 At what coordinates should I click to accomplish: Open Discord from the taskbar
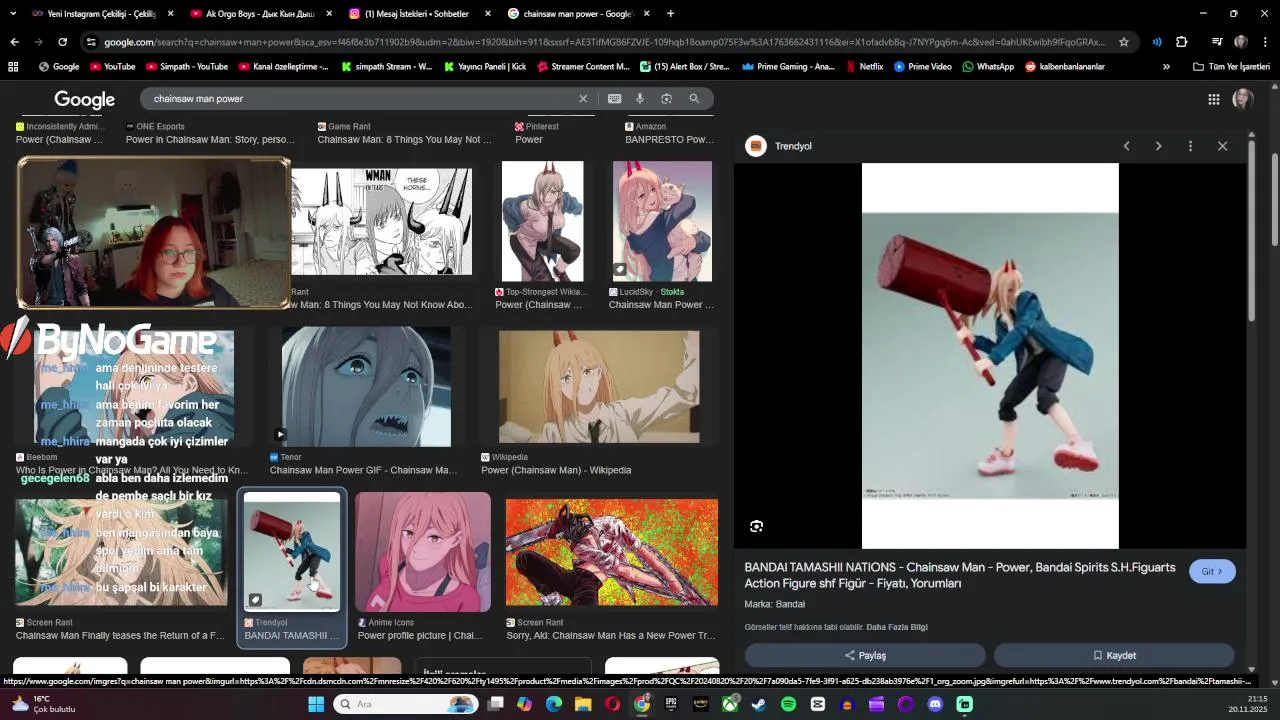pyautogui.click(x=935, y=704)
